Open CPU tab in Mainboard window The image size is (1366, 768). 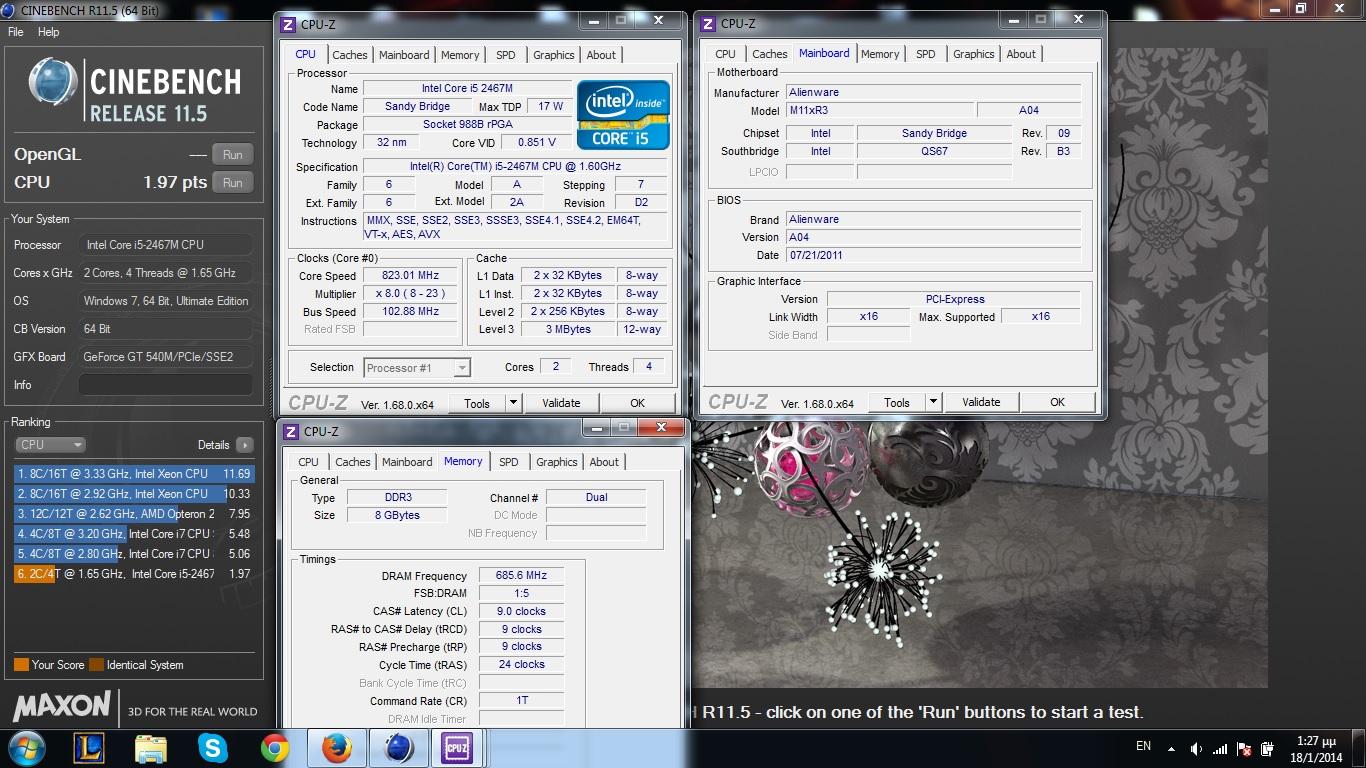pyautogui.click(x=725, y=54)
